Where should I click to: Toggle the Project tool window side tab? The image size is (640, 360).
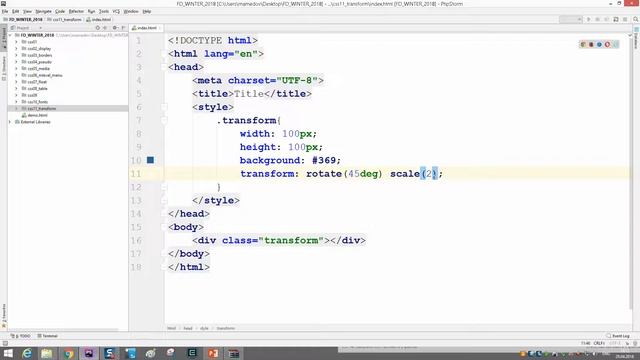4,38
